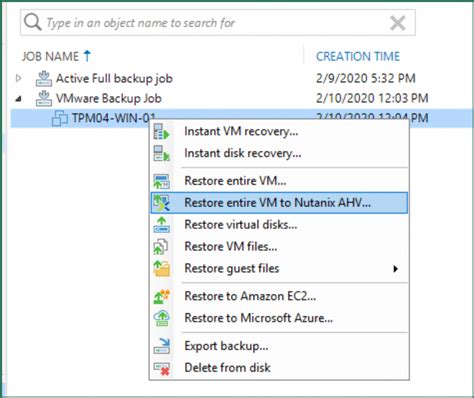Choose Delete from disk option
This screenshot has height=398, width=474.
coord(279,368)
